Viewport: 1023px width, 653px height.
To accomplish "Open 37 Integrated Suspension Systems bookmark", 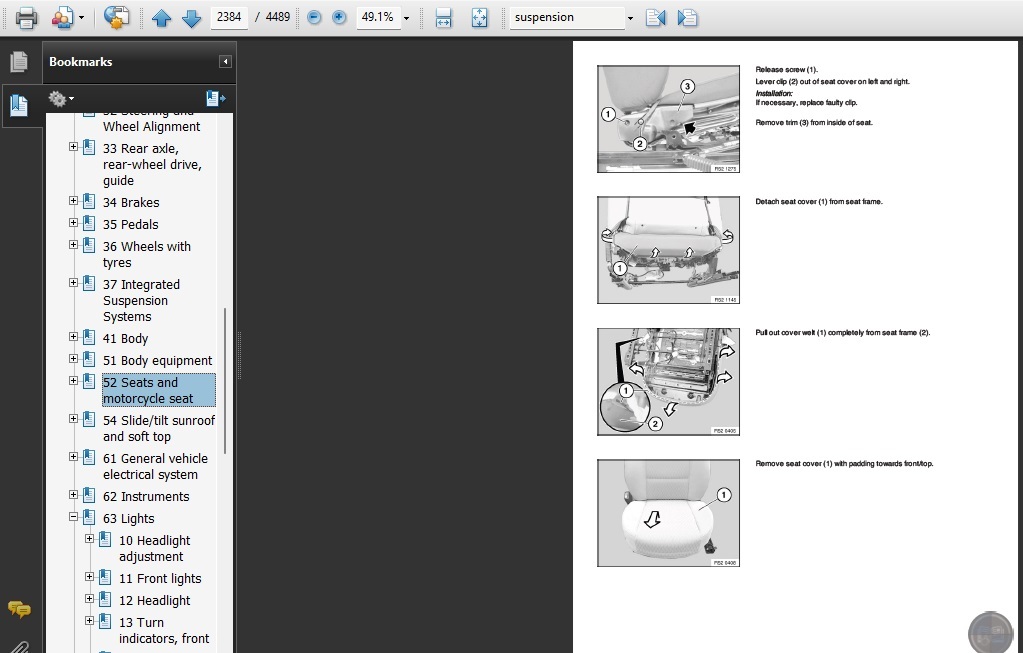I will point(141,300).
